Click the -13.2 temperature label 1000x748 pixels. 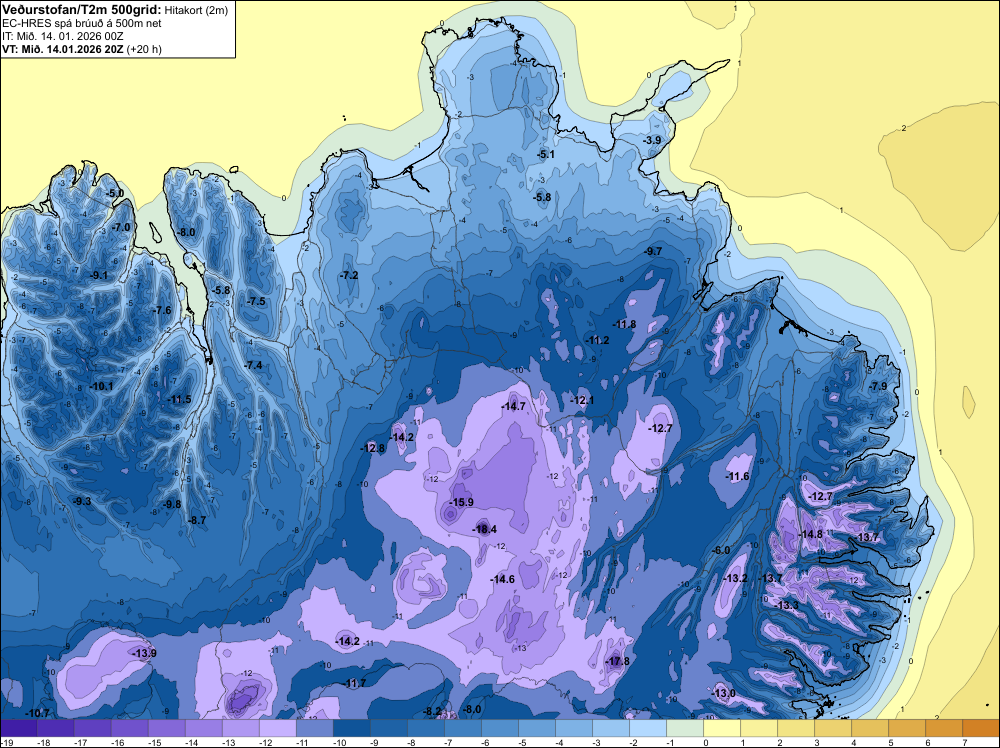point(735,578)
